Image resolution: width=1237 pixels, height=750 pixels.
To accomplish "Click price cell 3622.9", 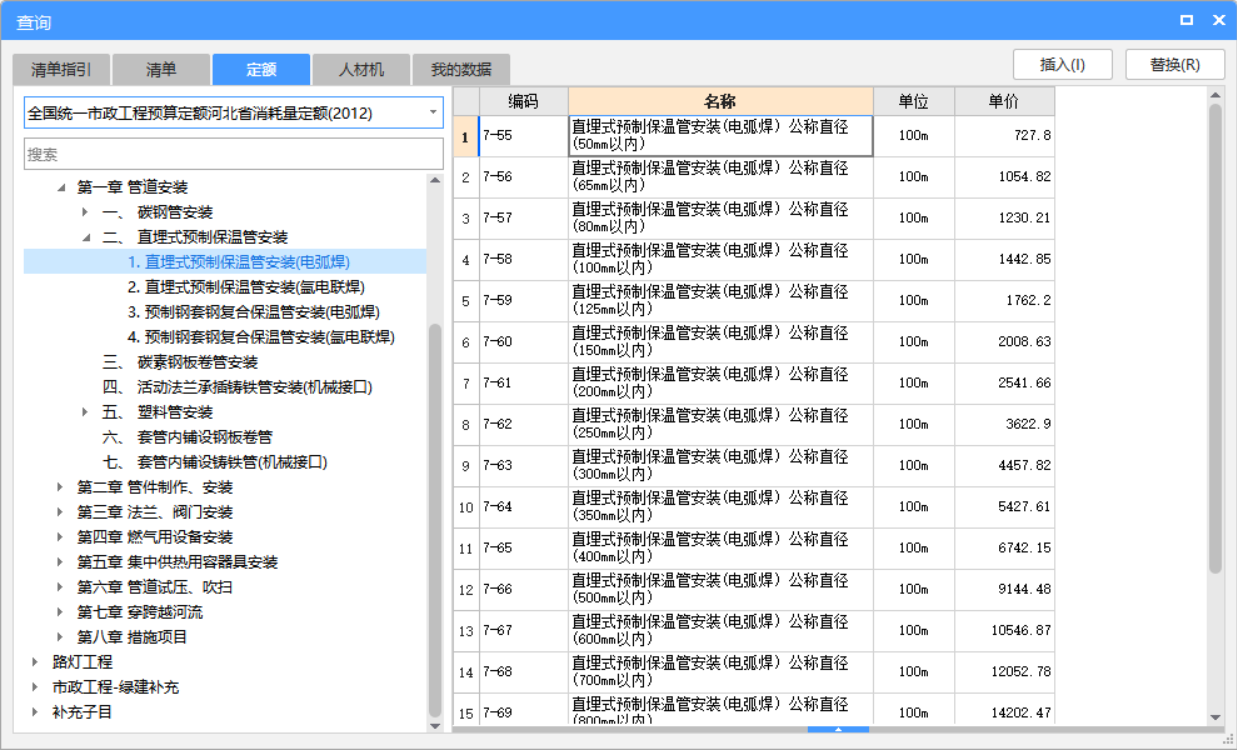I will (1005, 424).
